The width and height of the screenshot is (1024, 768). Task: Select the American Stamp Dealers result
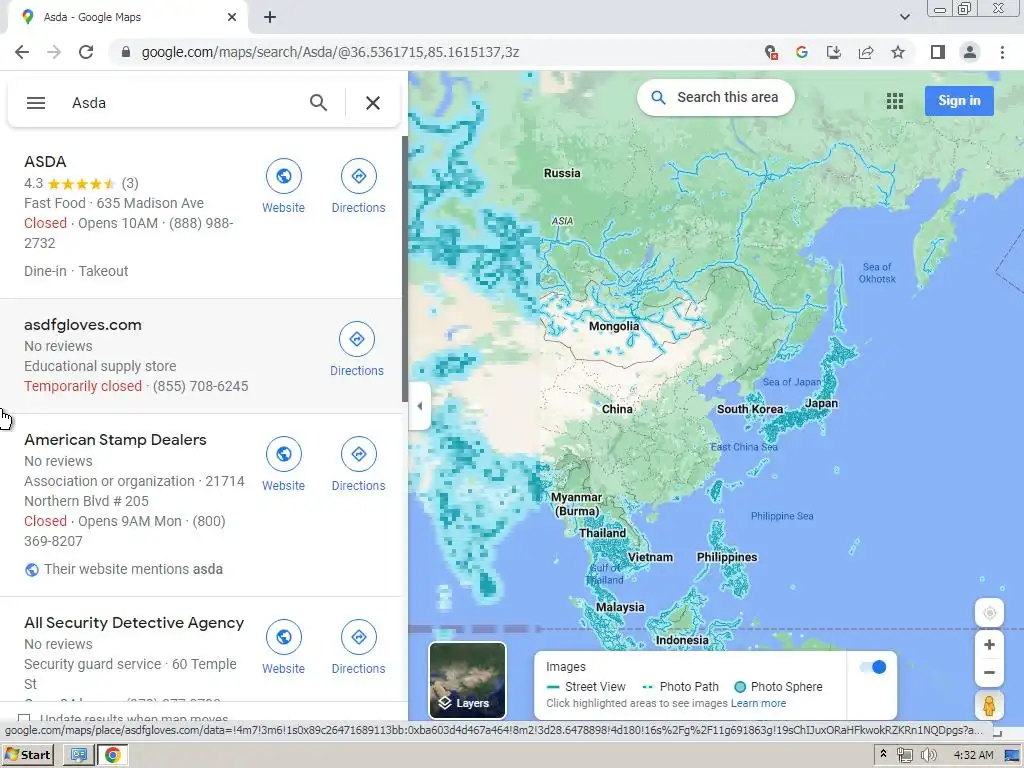coord(116,440)
